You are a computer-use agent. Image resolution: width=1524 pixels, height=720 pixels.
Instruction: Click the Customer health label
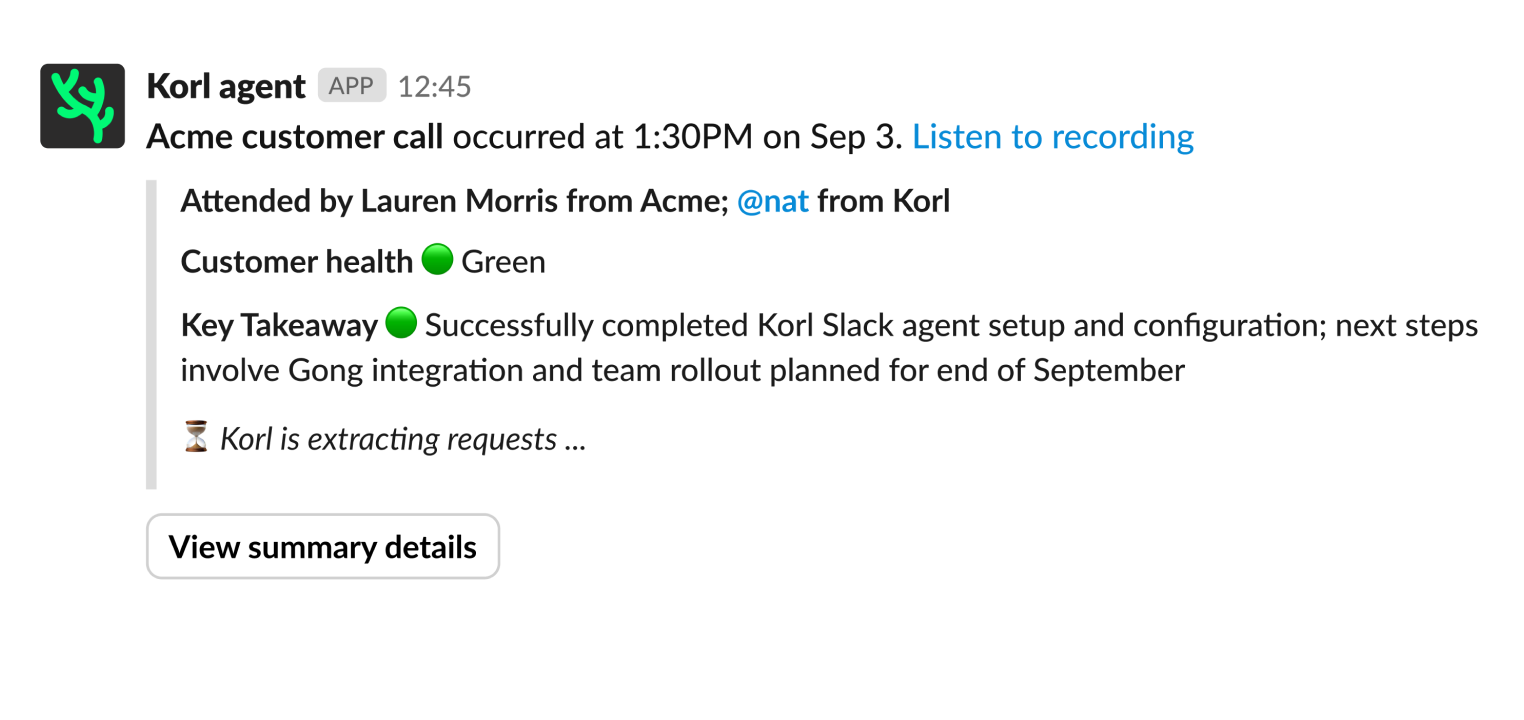point(296,262)
